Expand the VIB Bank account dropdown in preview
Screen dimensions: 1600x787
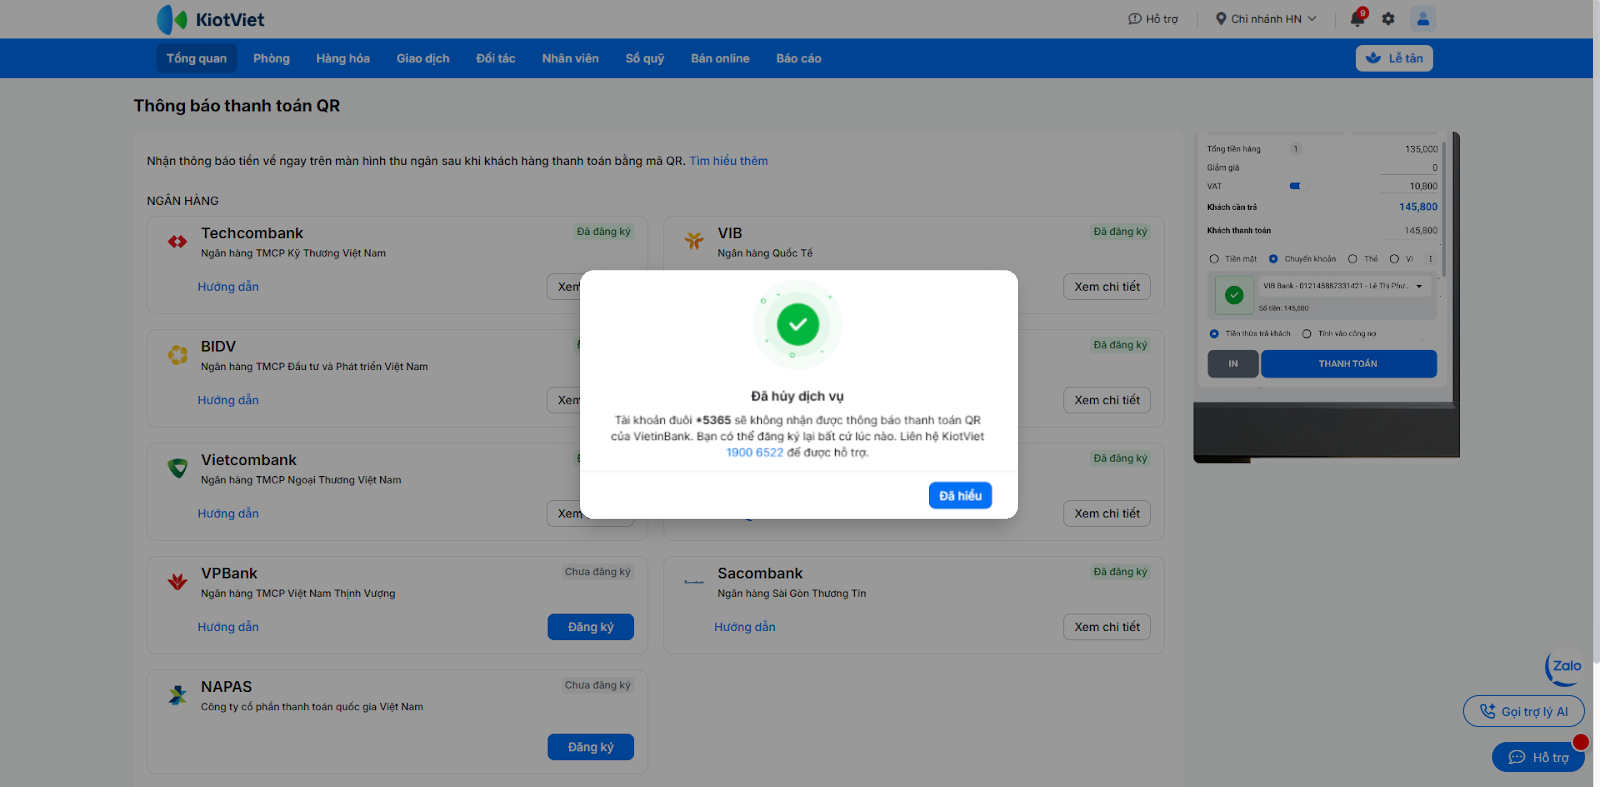pos(1344,286)
